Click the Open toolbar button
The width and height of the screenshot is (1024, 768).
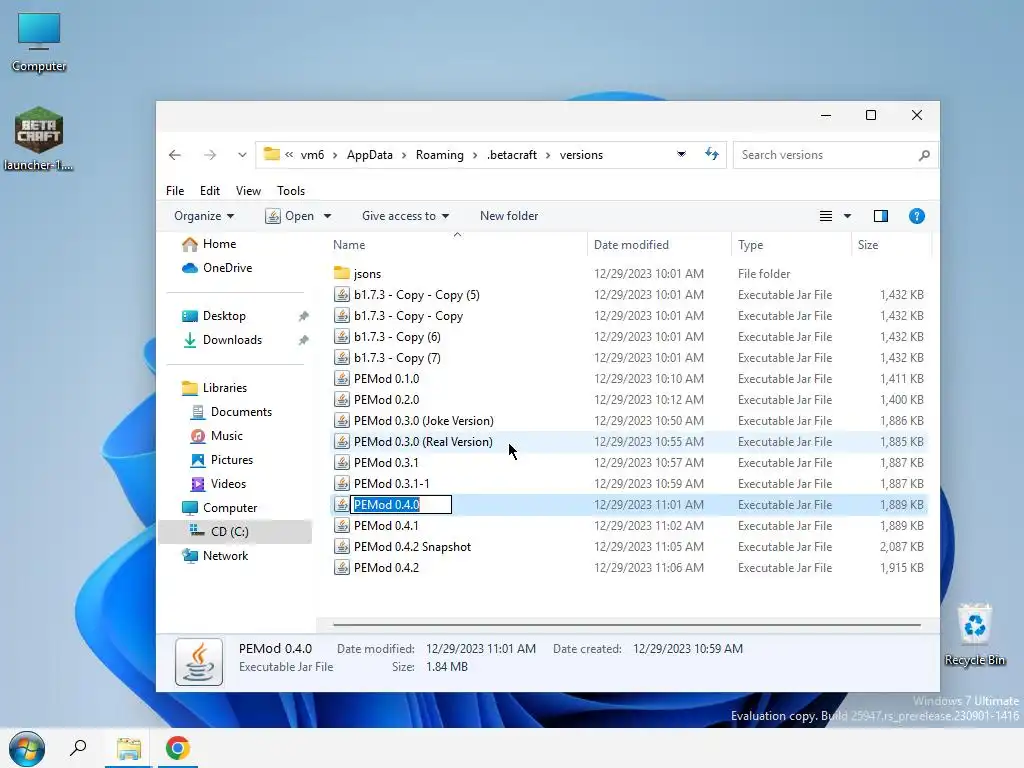click(x=290, y=216)
